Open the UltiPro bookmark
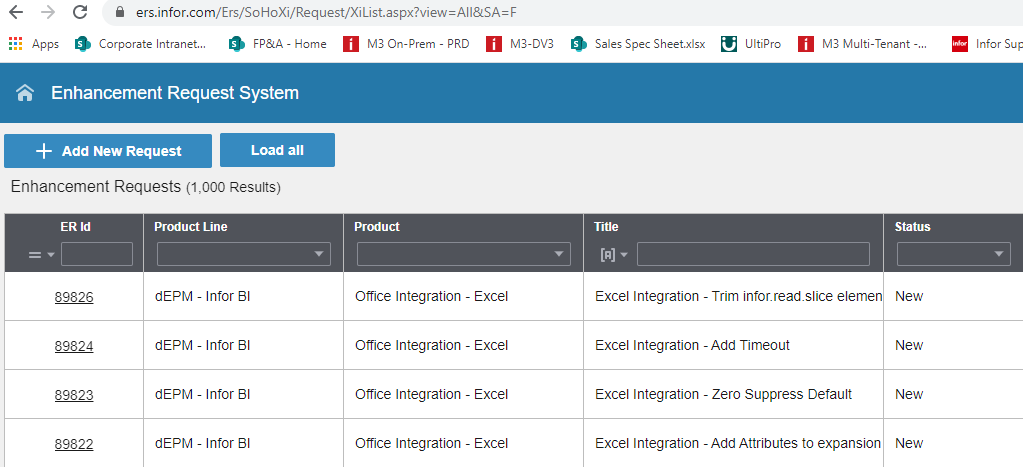 (x=751, y=44)
